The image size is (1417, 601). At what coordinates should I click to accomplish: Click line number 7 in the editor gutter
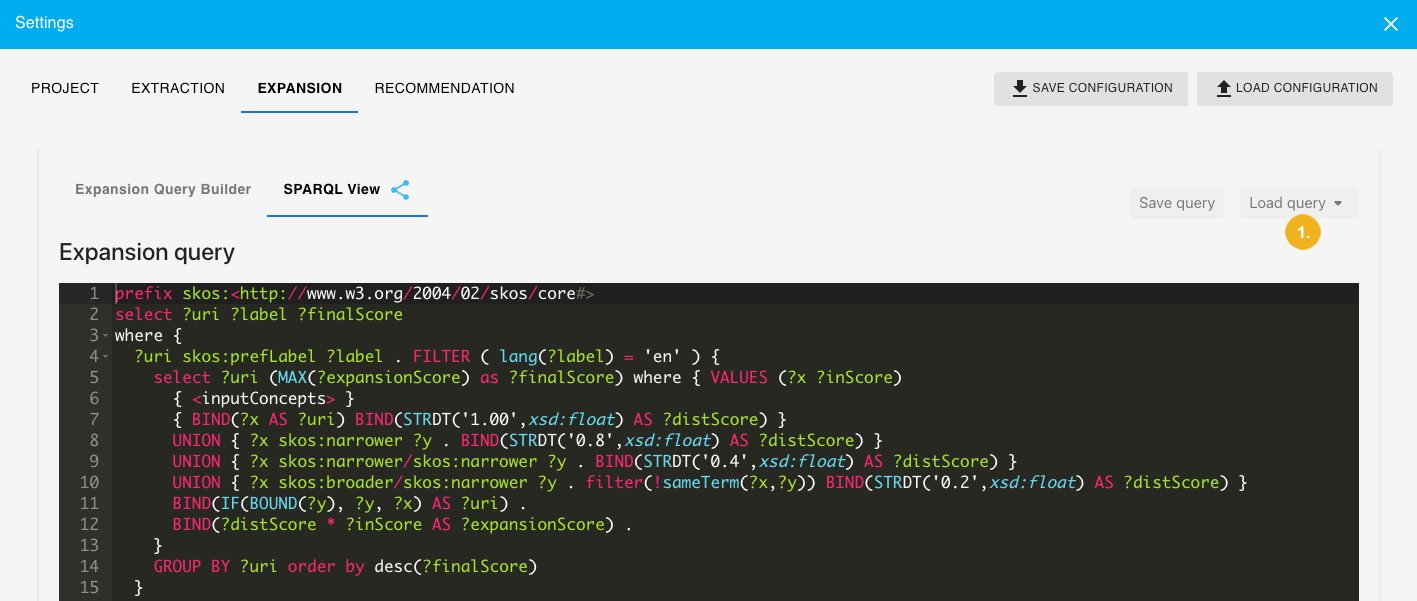tap(93, 419)
